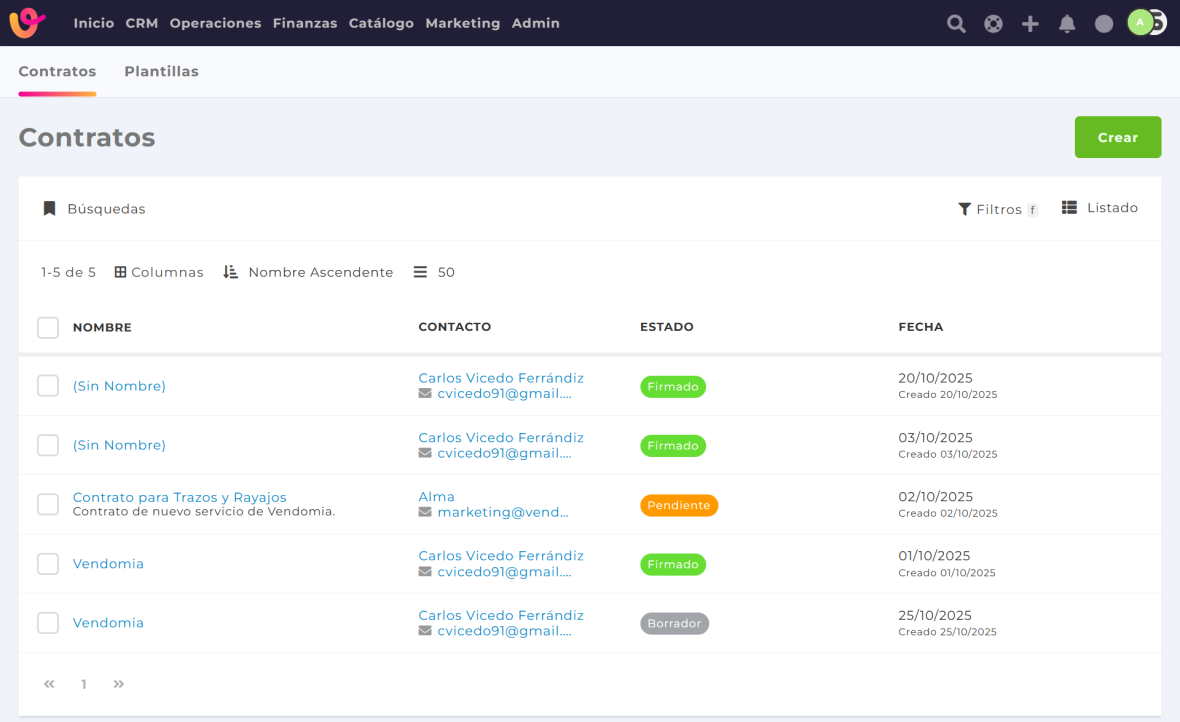Check the Contrato para Trazos y Rayajos row
Screen dimensions: 1180x722
pyautogui.click(x=48, y=505)
